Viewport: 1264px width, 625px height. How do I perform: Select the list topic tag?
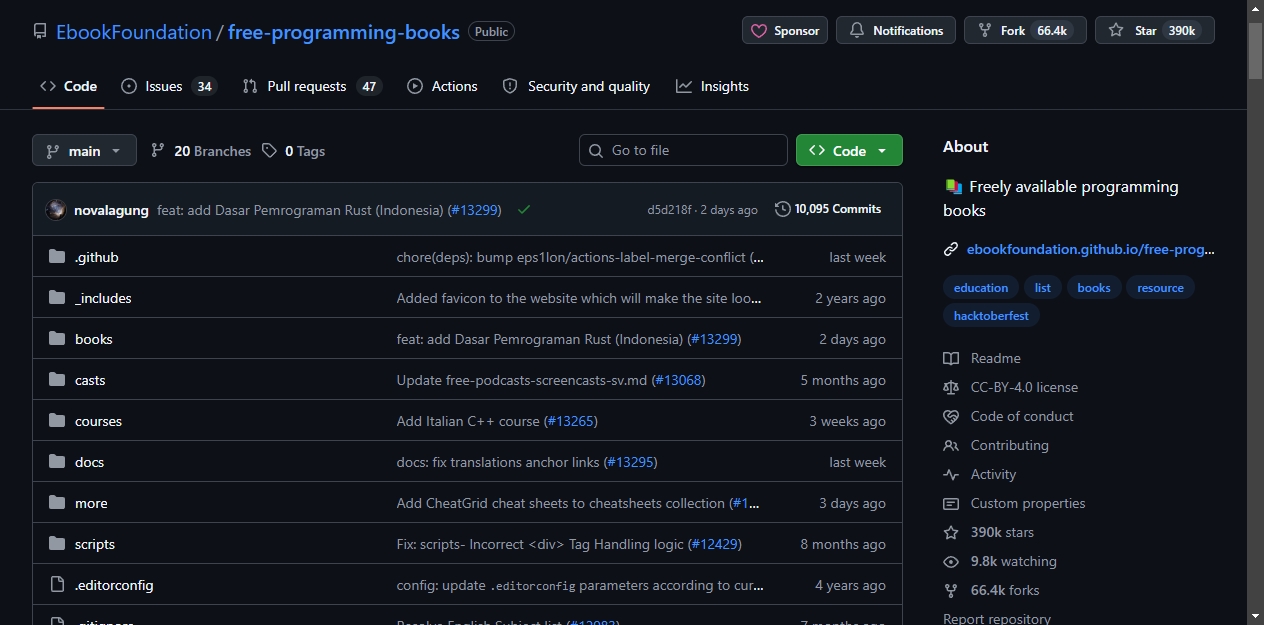tap(1043, 288)
